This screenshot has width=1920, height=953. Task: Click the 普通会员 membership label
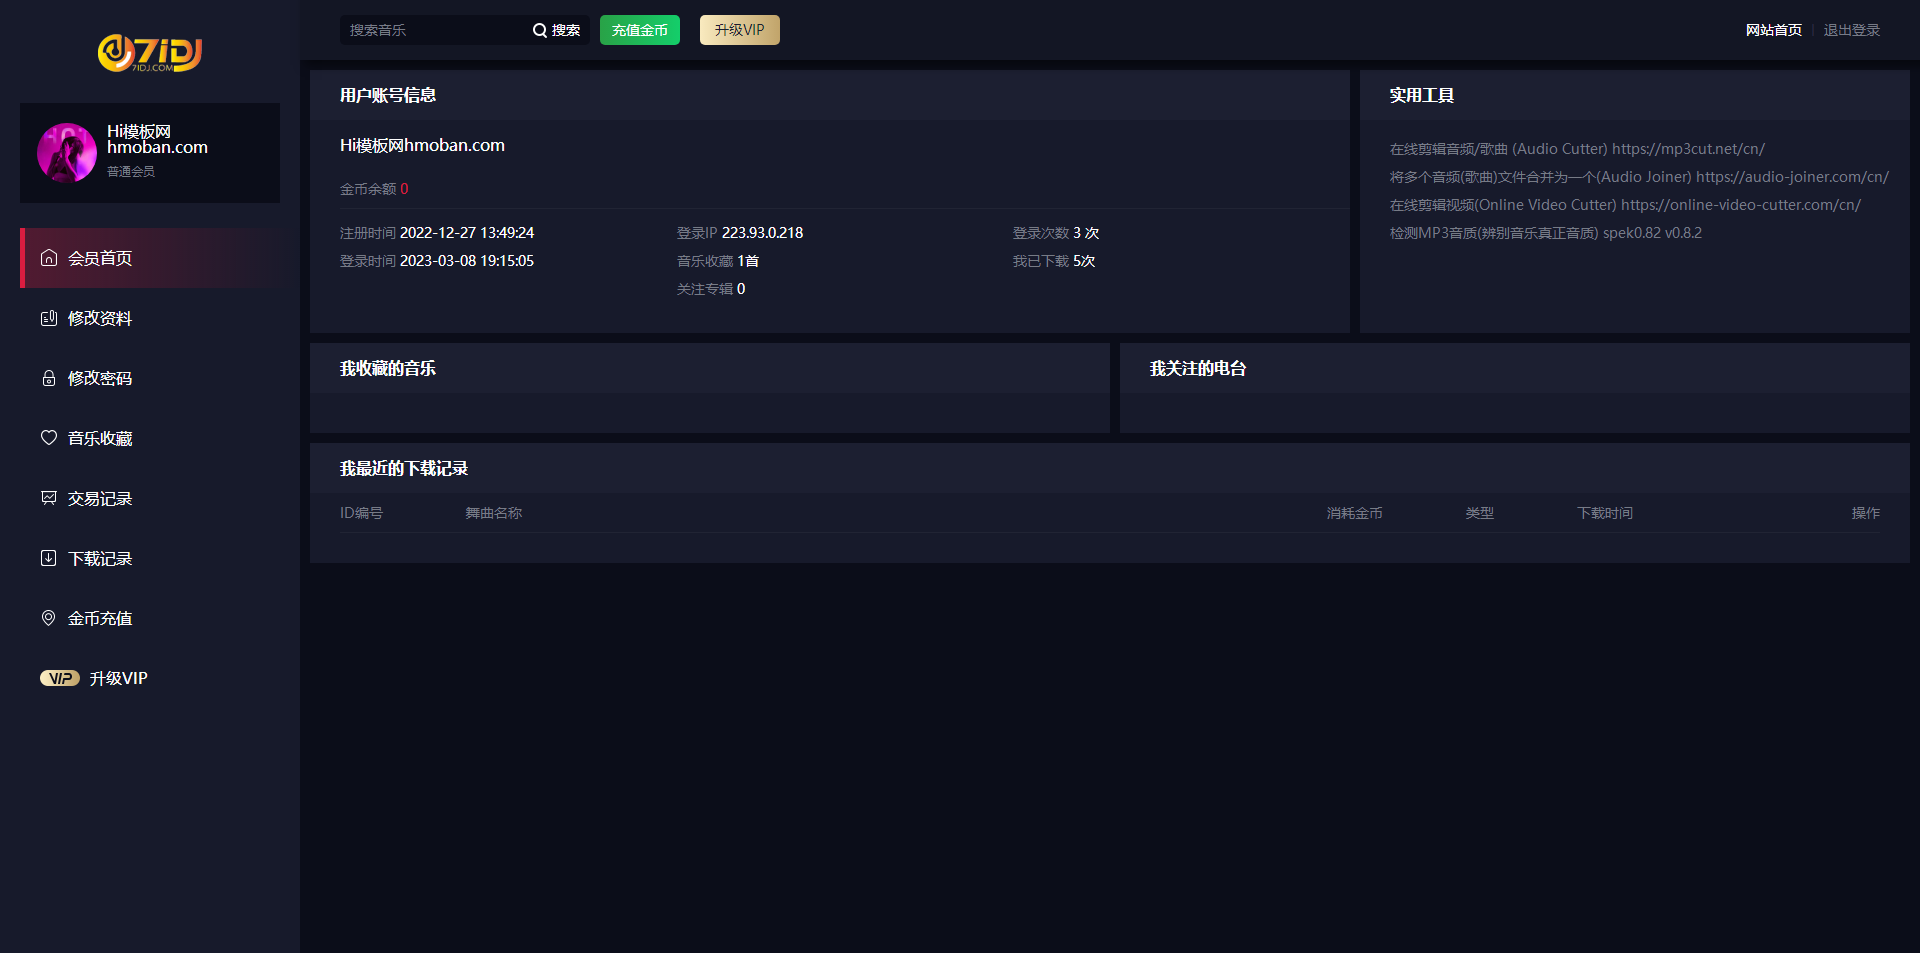tap(131, 172)
